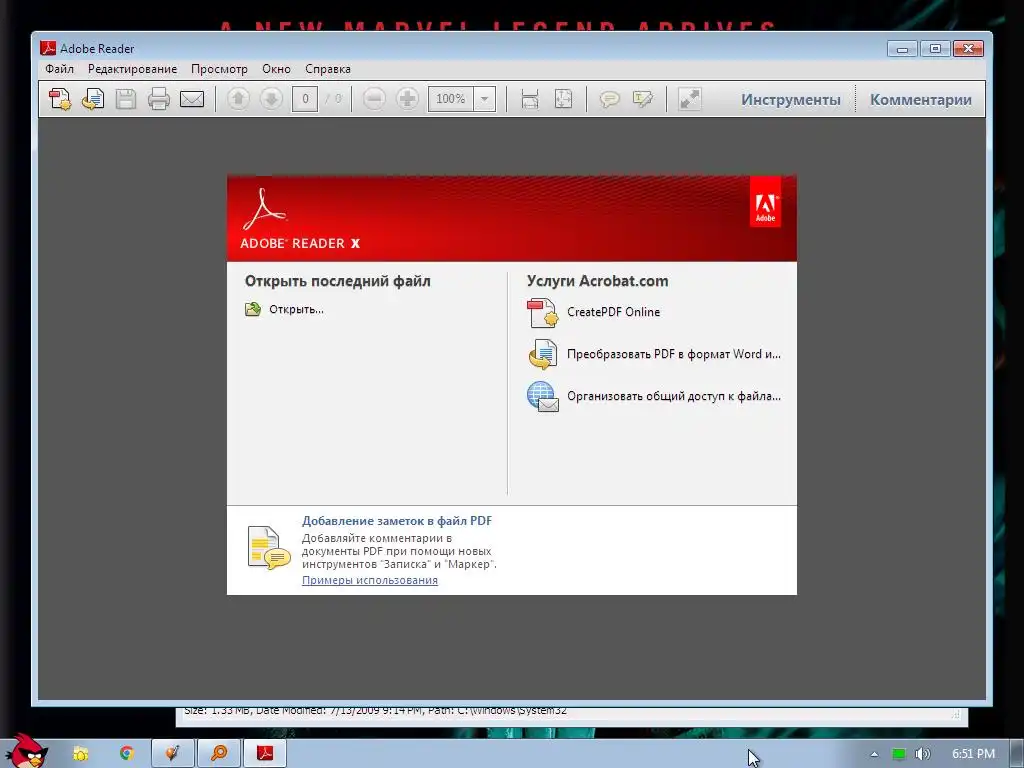Click the Добавление заметок в файл PDF heading
The width and height of the screenshot is (1024, 768).
tap(396, 521)
